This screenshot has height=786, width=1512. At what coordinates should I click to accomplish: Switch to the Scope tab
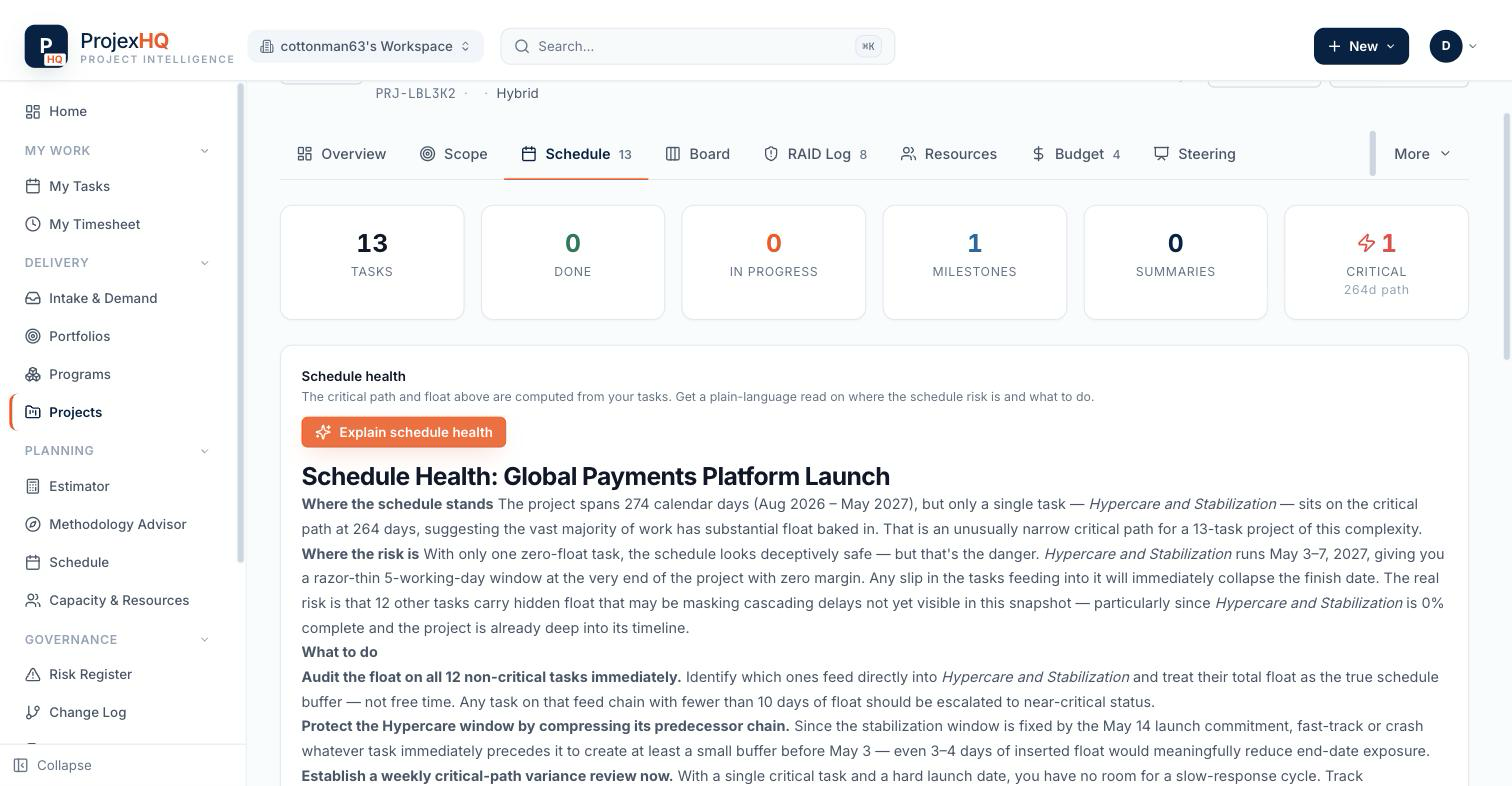pos(454,154)
